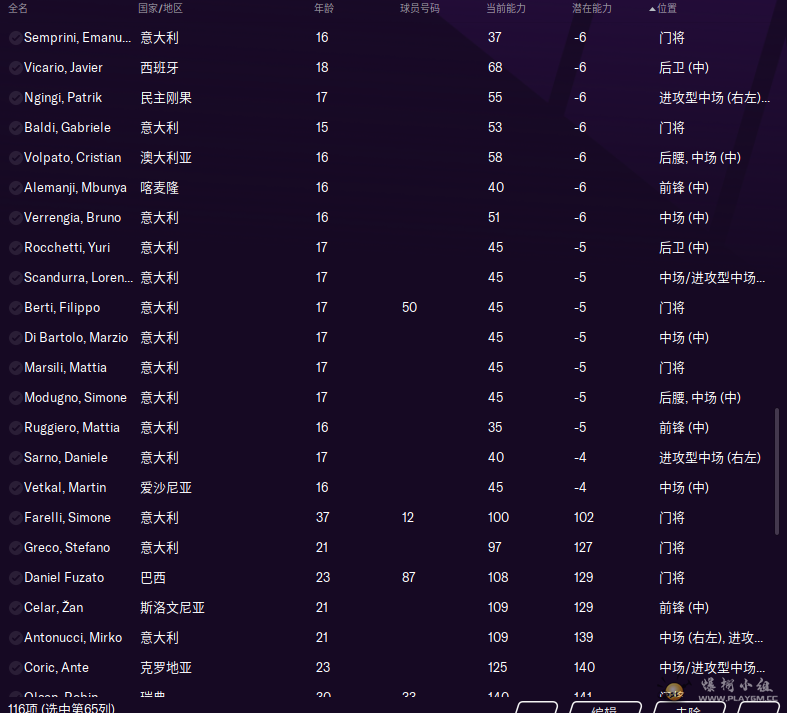The height and width of the screenshot is (713, 787).
Task: Click the round tick icon for Vicario, Javier
Action: [x=15, y=68]
